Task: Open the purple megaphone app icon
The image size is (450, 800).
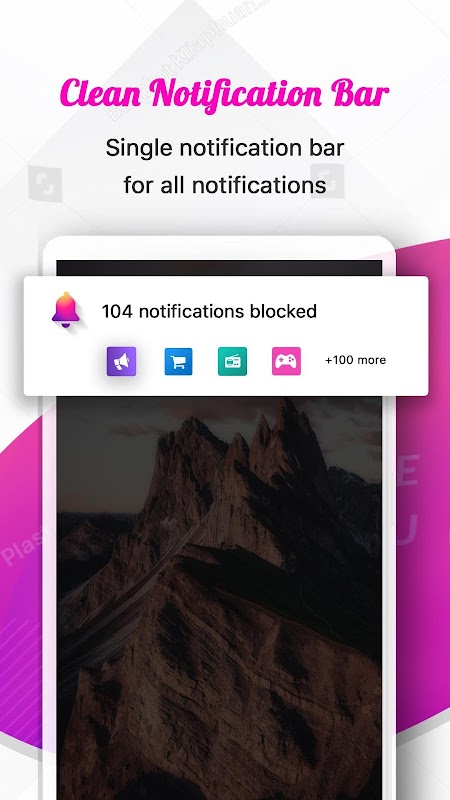Action: pos(121,361)
